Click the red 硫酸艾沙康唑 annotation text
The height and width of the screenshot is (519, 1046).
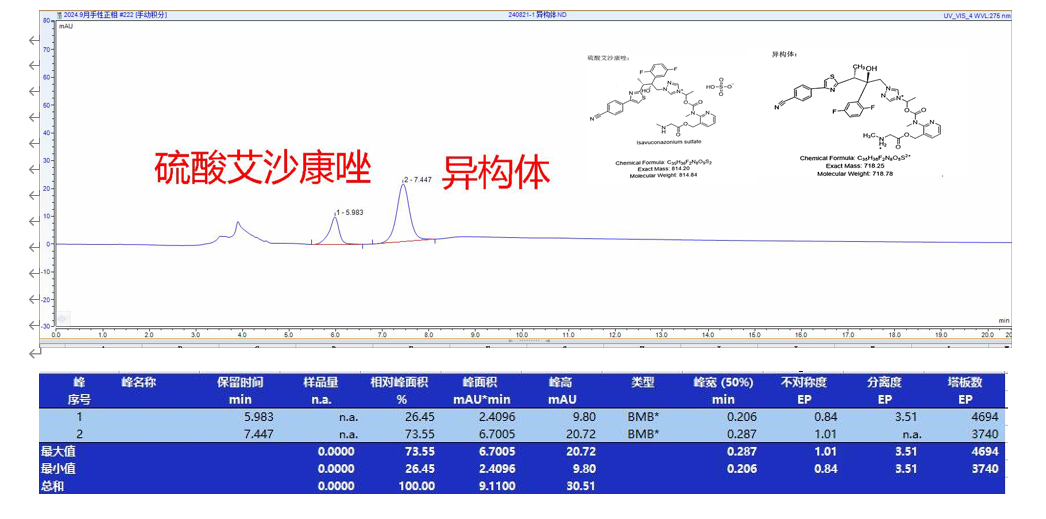263,169
